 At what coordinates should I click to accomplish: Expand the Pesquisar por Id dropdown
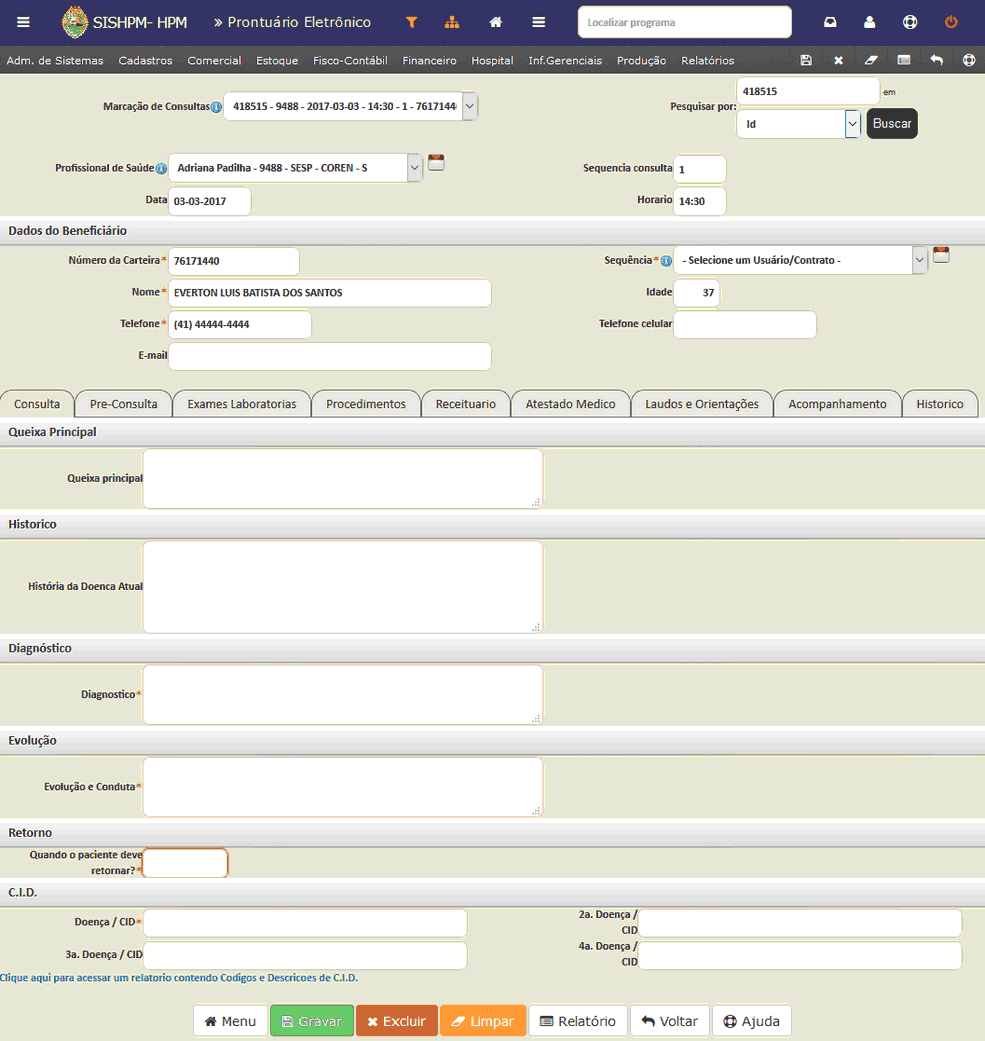852,123
